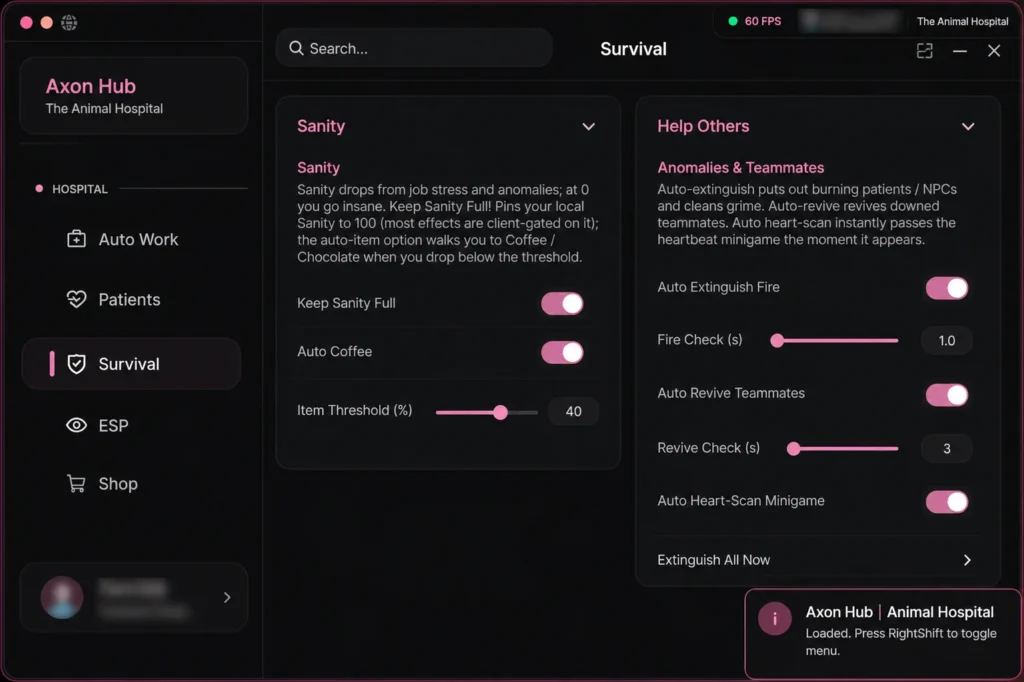Click the magnifier icon in search bar

click(x=296, y=48)
